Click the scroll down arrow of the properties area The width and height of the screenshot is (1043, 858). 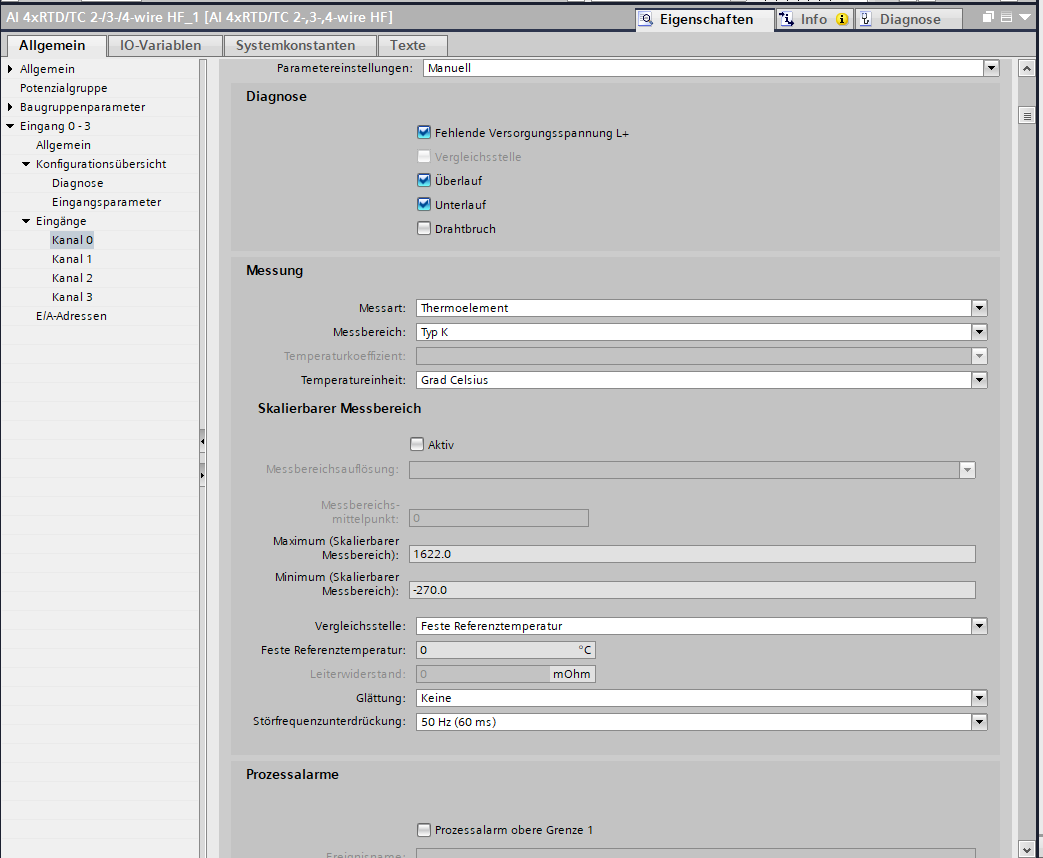coord(1026,847)
